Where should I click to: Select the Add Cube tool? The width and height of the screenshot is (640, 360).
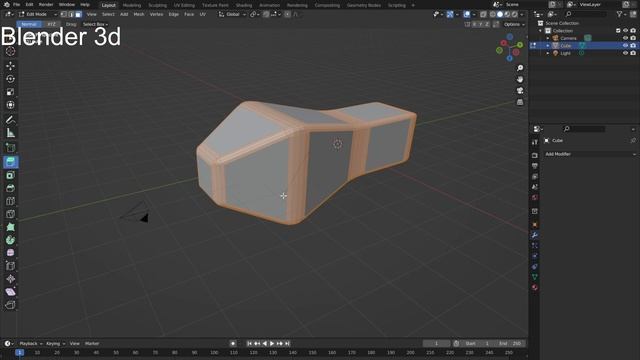tap(11, 148)
